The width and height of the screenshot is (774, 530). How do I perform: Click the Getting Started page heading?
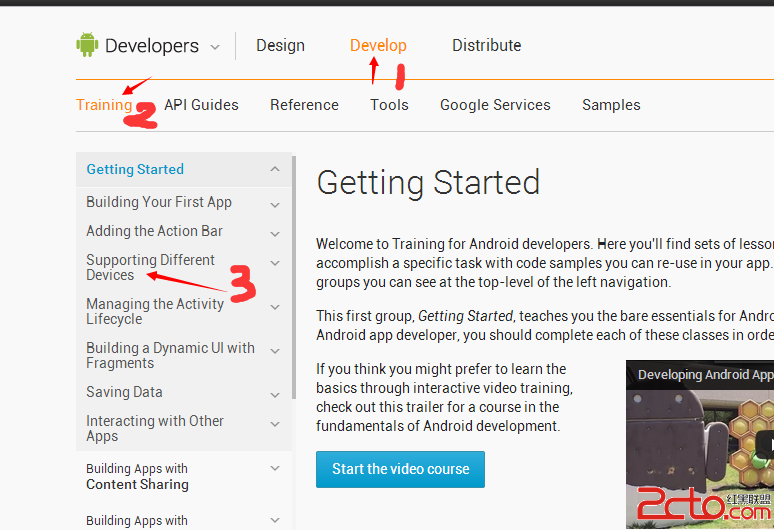(x=428, y=183)
